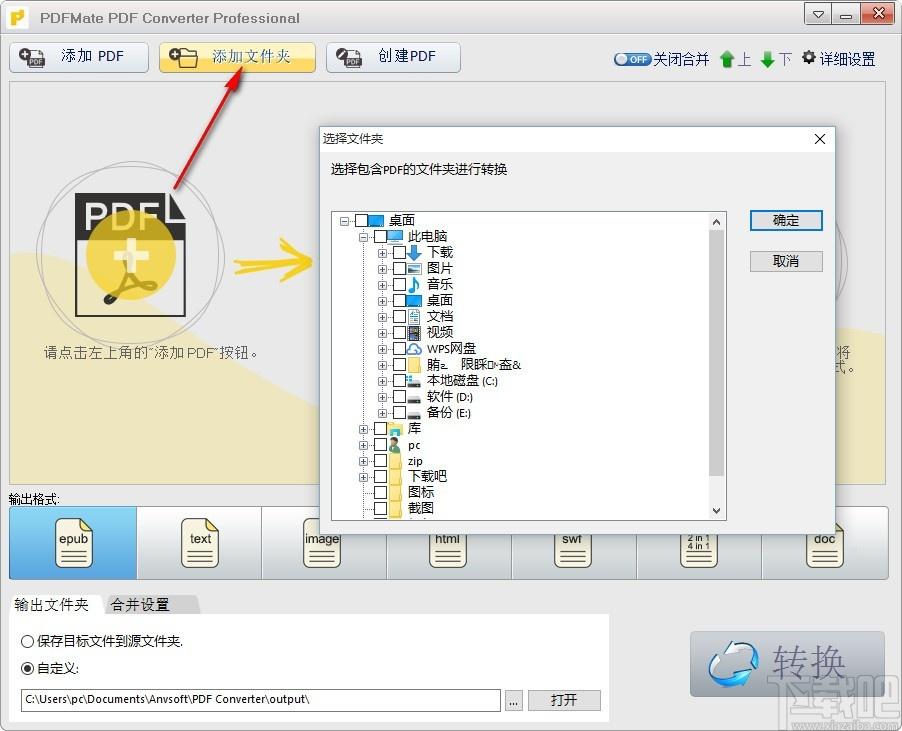Click the 音乐 music note icon
902x731 pixels.
414,285
